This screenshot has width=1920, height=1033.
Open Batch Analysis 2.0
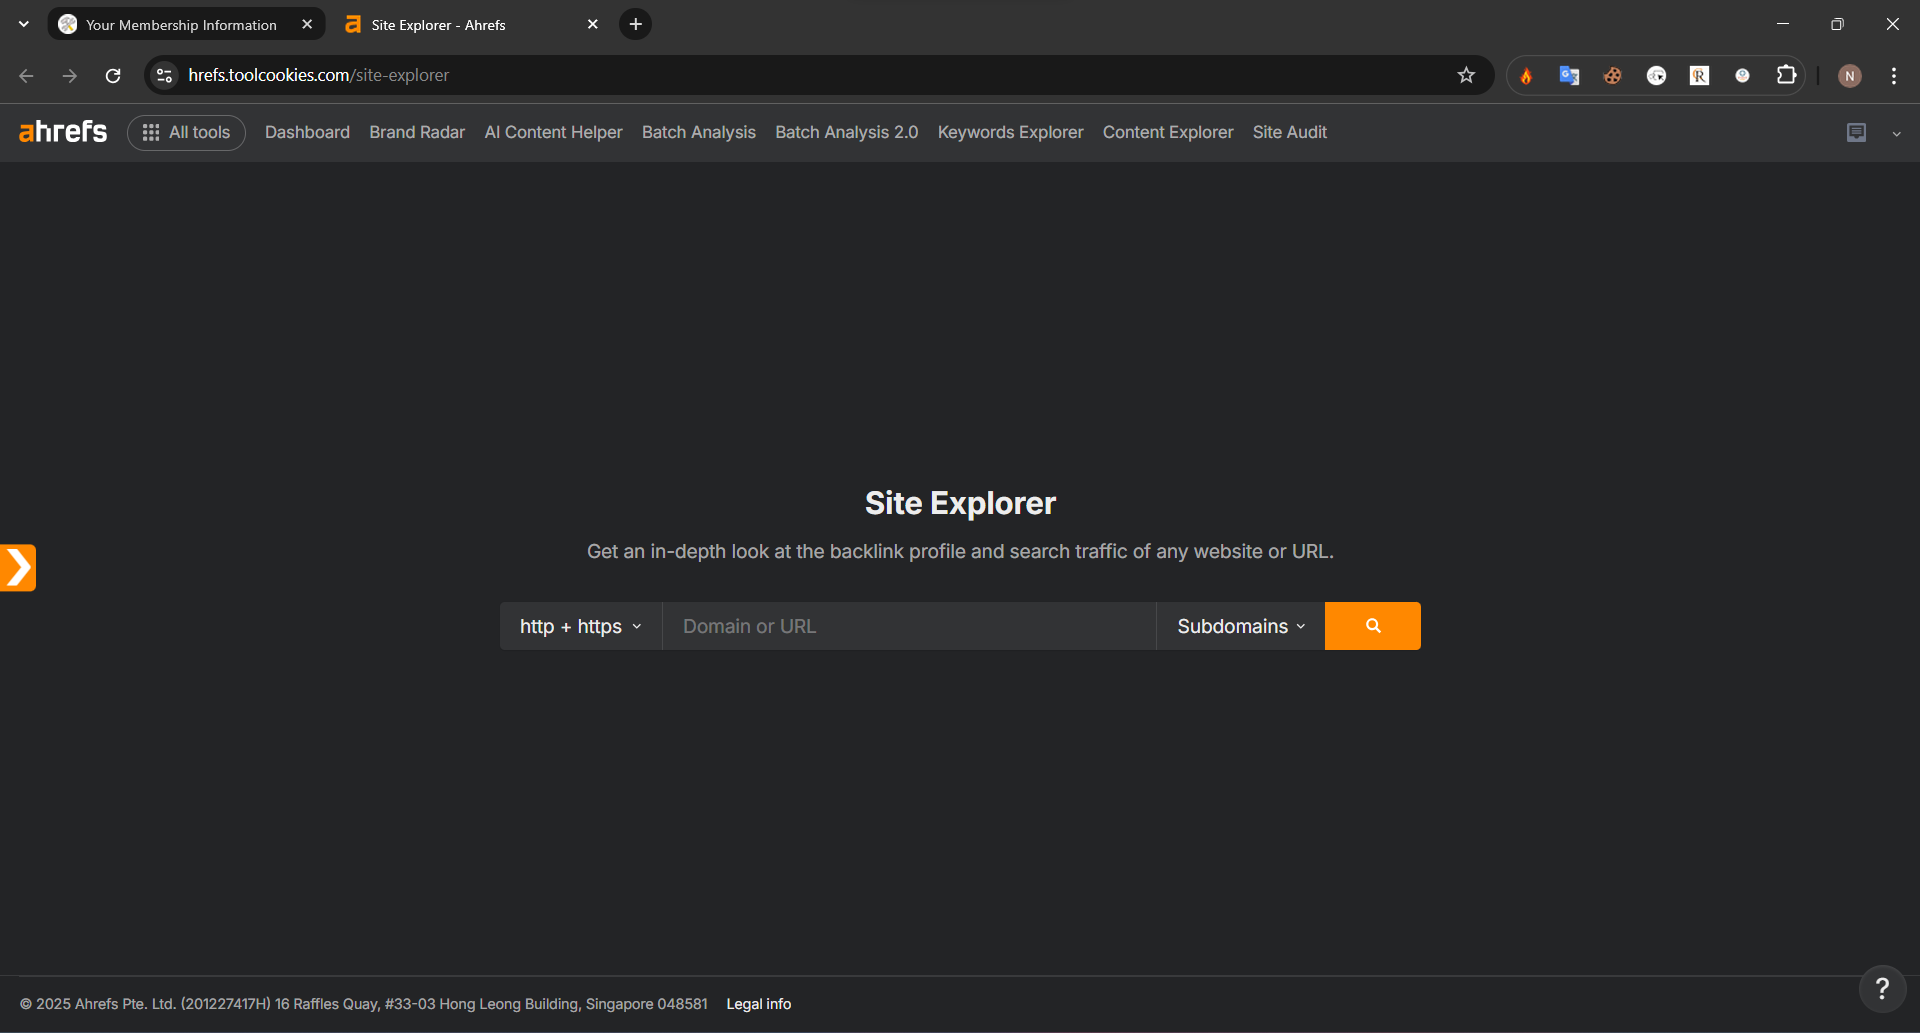coord(846,132)
